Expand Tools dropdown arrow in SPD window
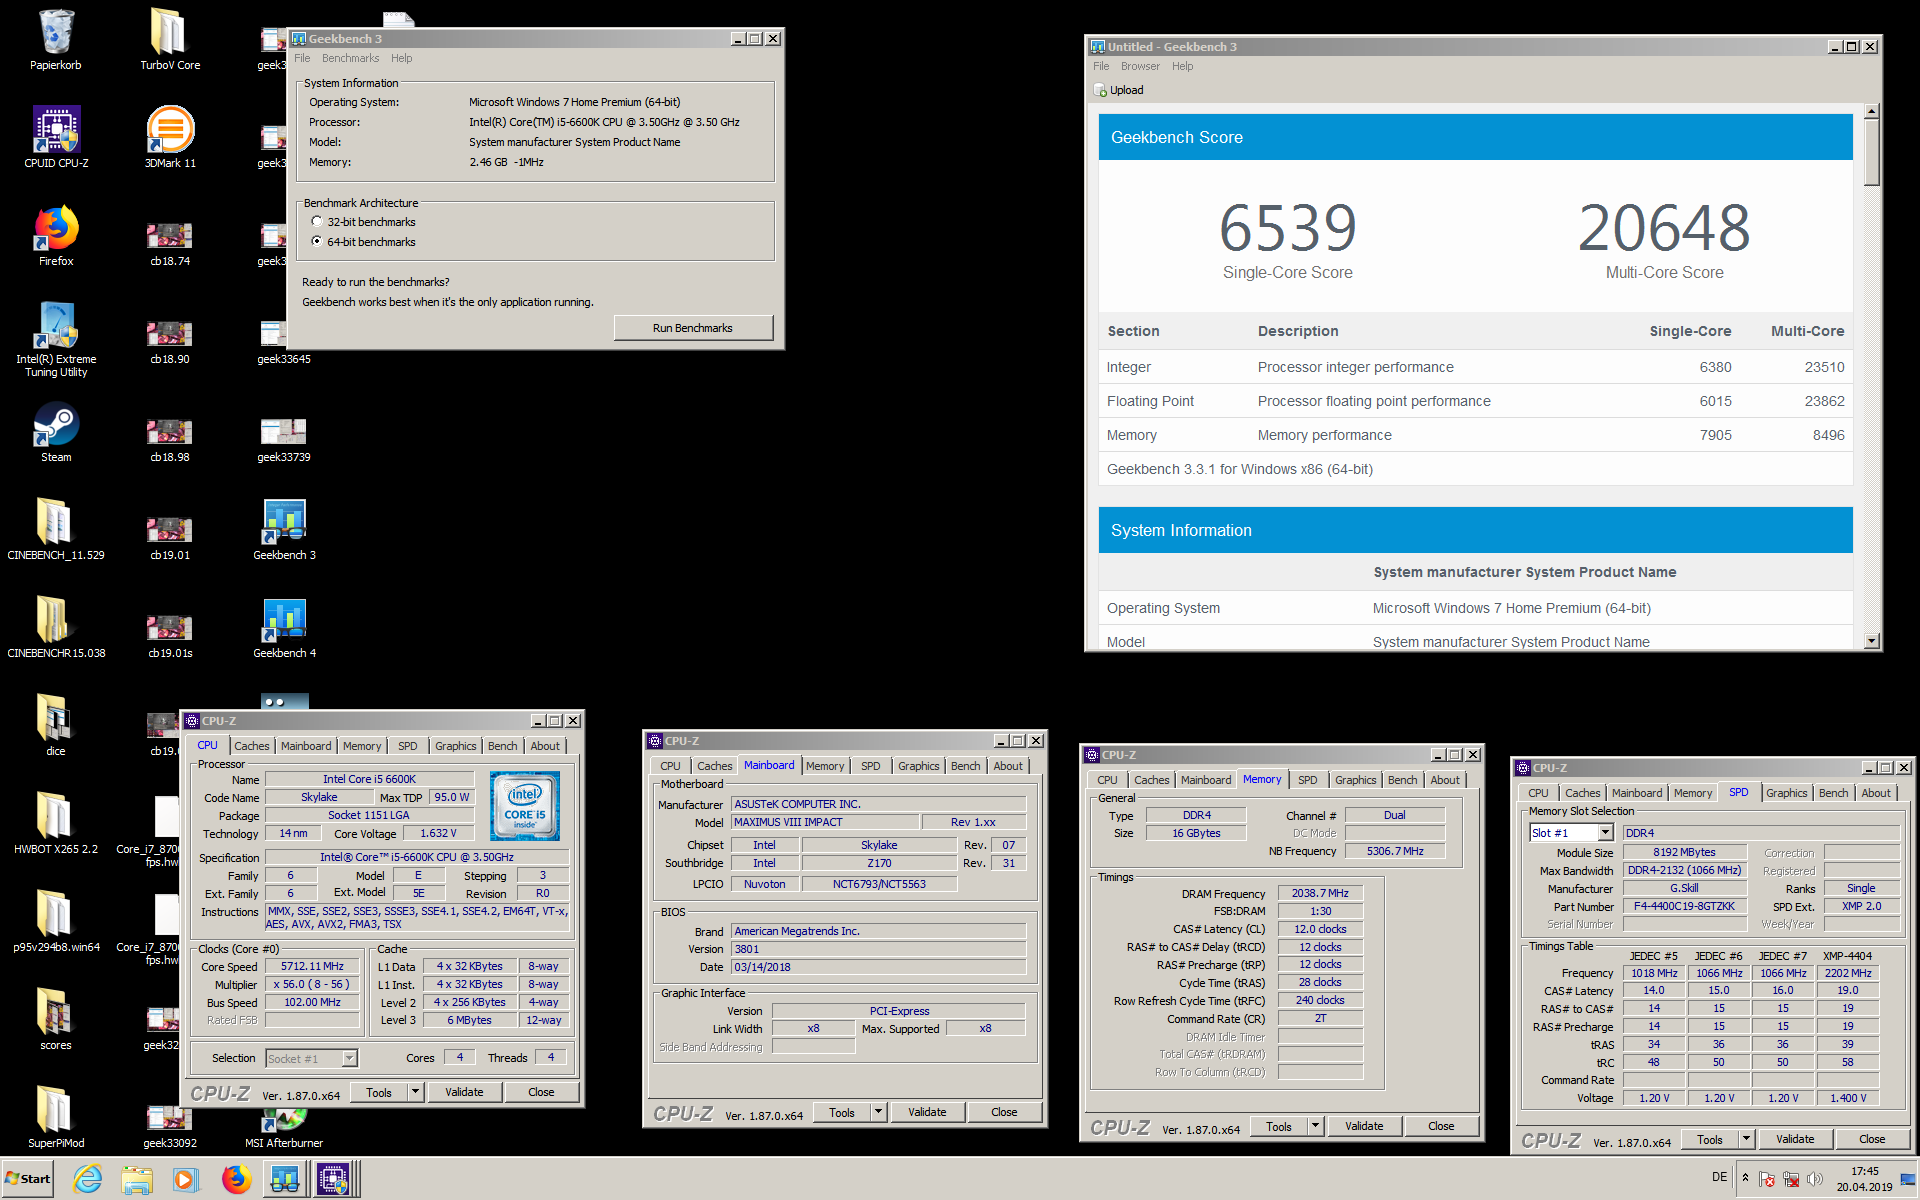The image size is (1920, 1200). pos(1746,1139)
